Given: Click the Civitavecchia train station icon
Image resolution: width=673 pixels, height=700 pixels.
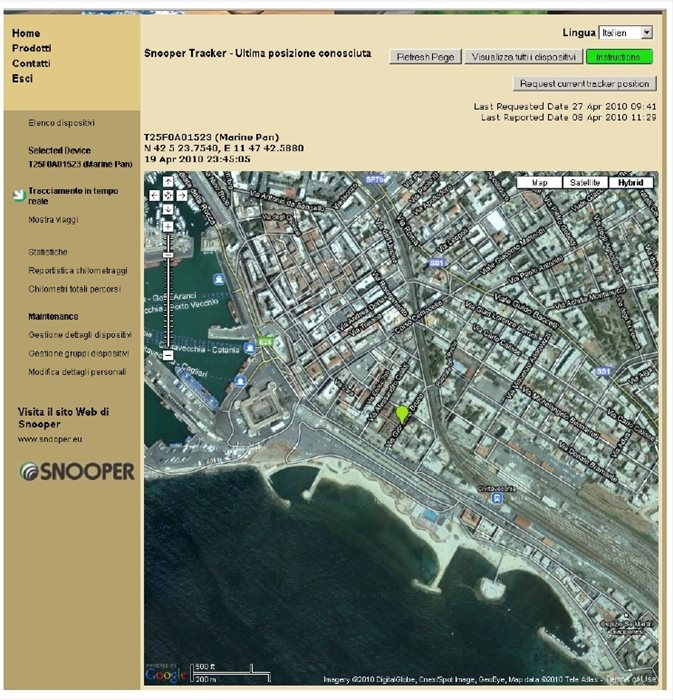Looking at the screenshot, I should point(497,498).
